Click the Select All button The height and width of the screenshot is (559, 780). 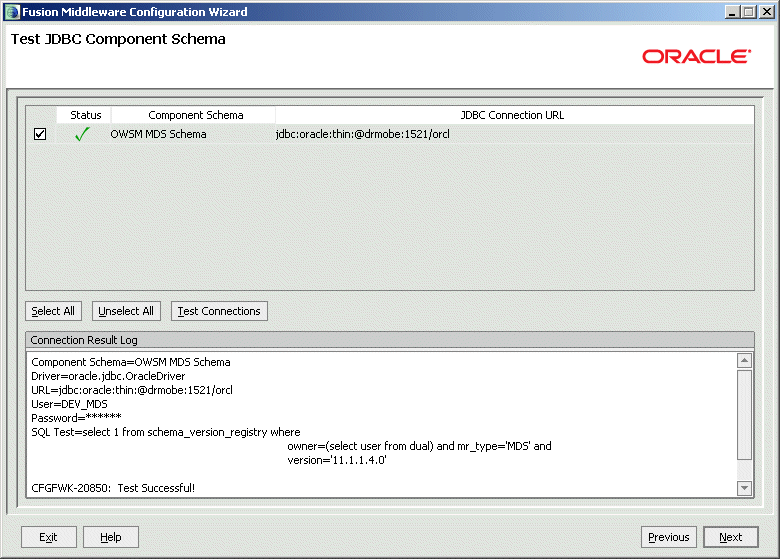53,311
